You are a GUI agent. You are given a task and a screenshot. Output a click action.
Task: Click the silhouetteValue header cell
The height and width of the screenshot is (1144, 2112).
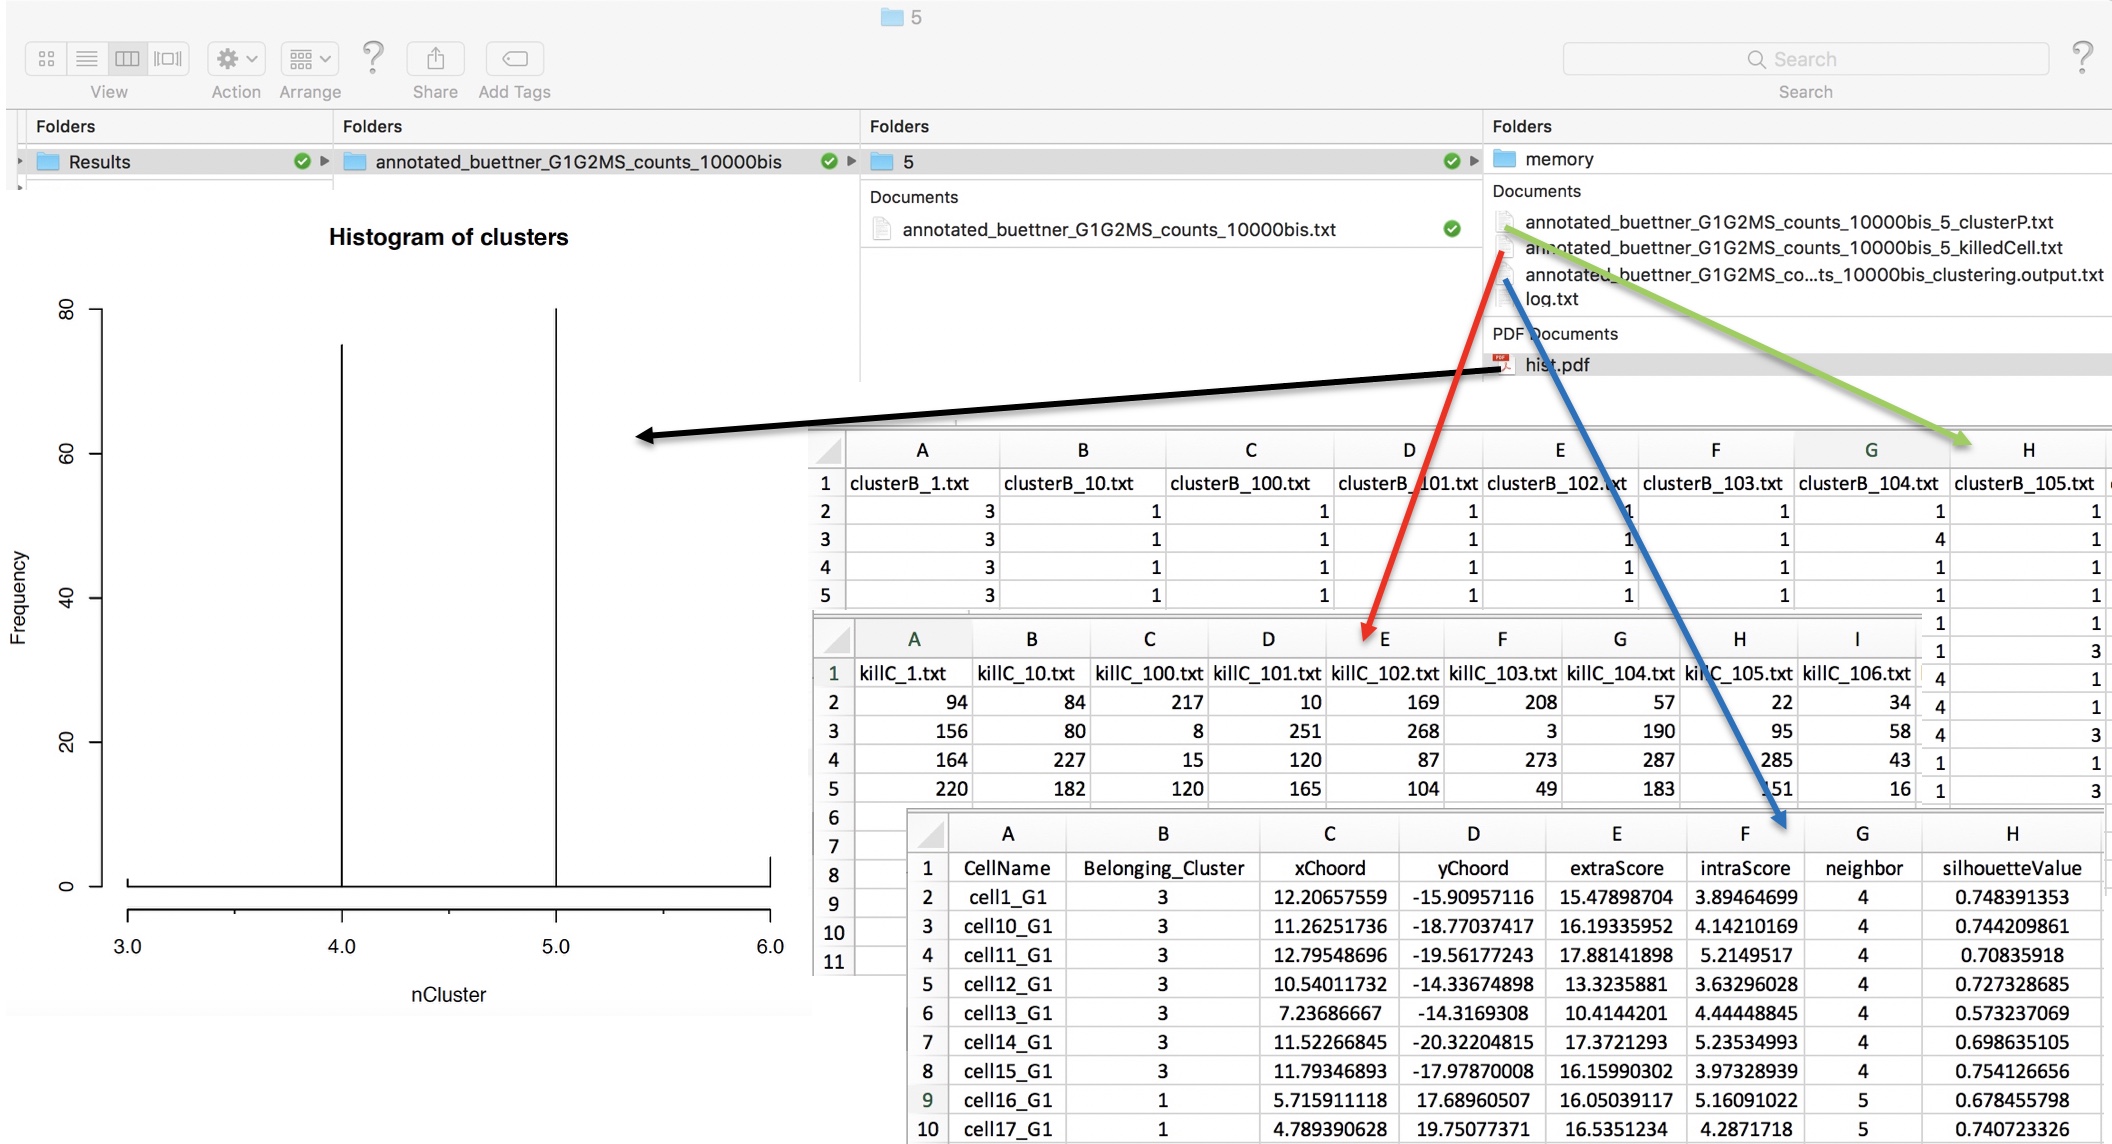coord(2012,868)
